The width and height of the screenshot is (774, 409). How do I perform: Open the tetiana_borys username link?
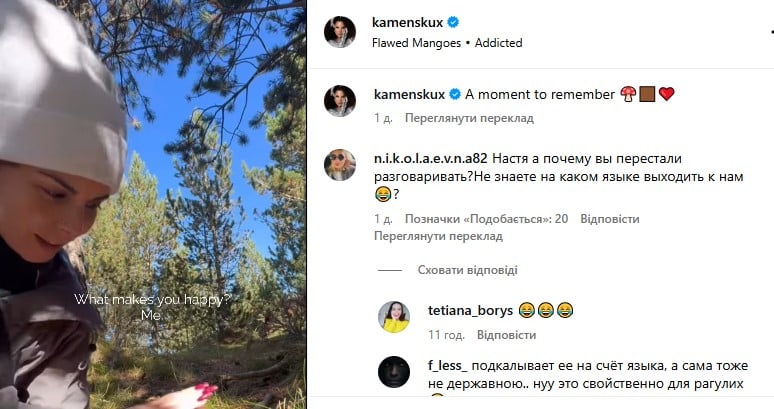tap(470, 310)
